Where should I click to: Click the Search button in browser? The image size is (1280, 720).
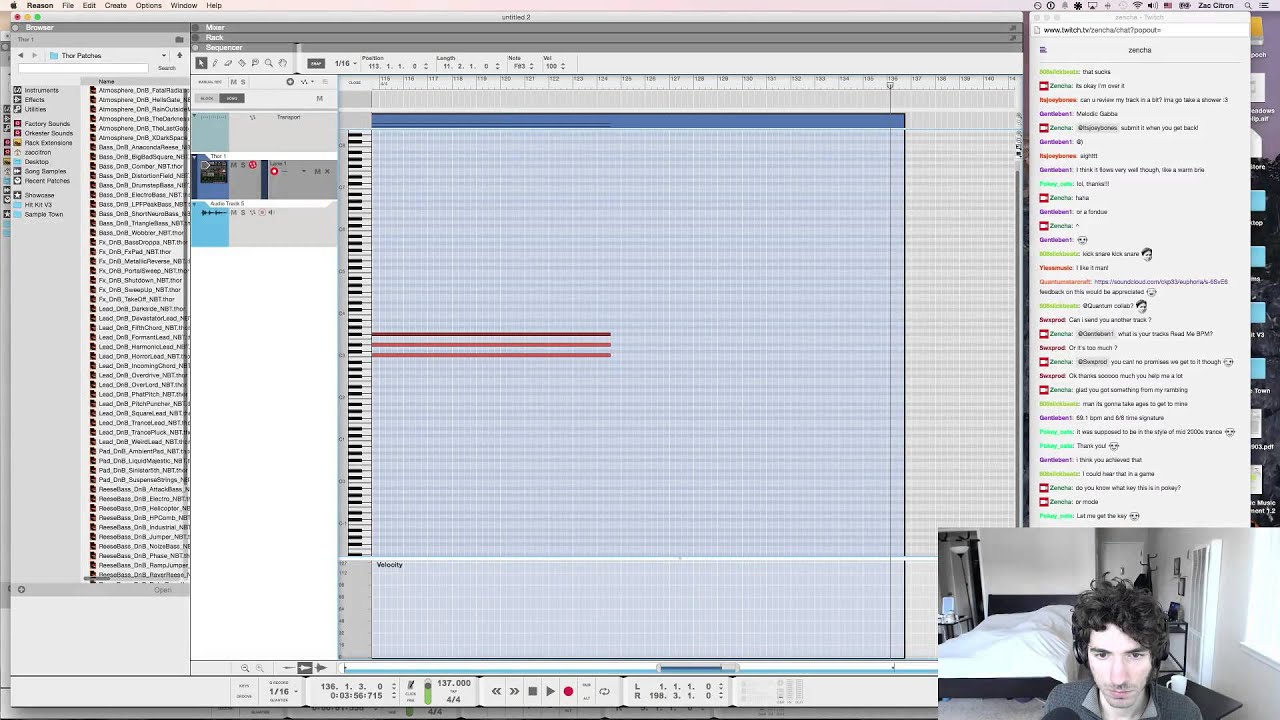point(167,68)
